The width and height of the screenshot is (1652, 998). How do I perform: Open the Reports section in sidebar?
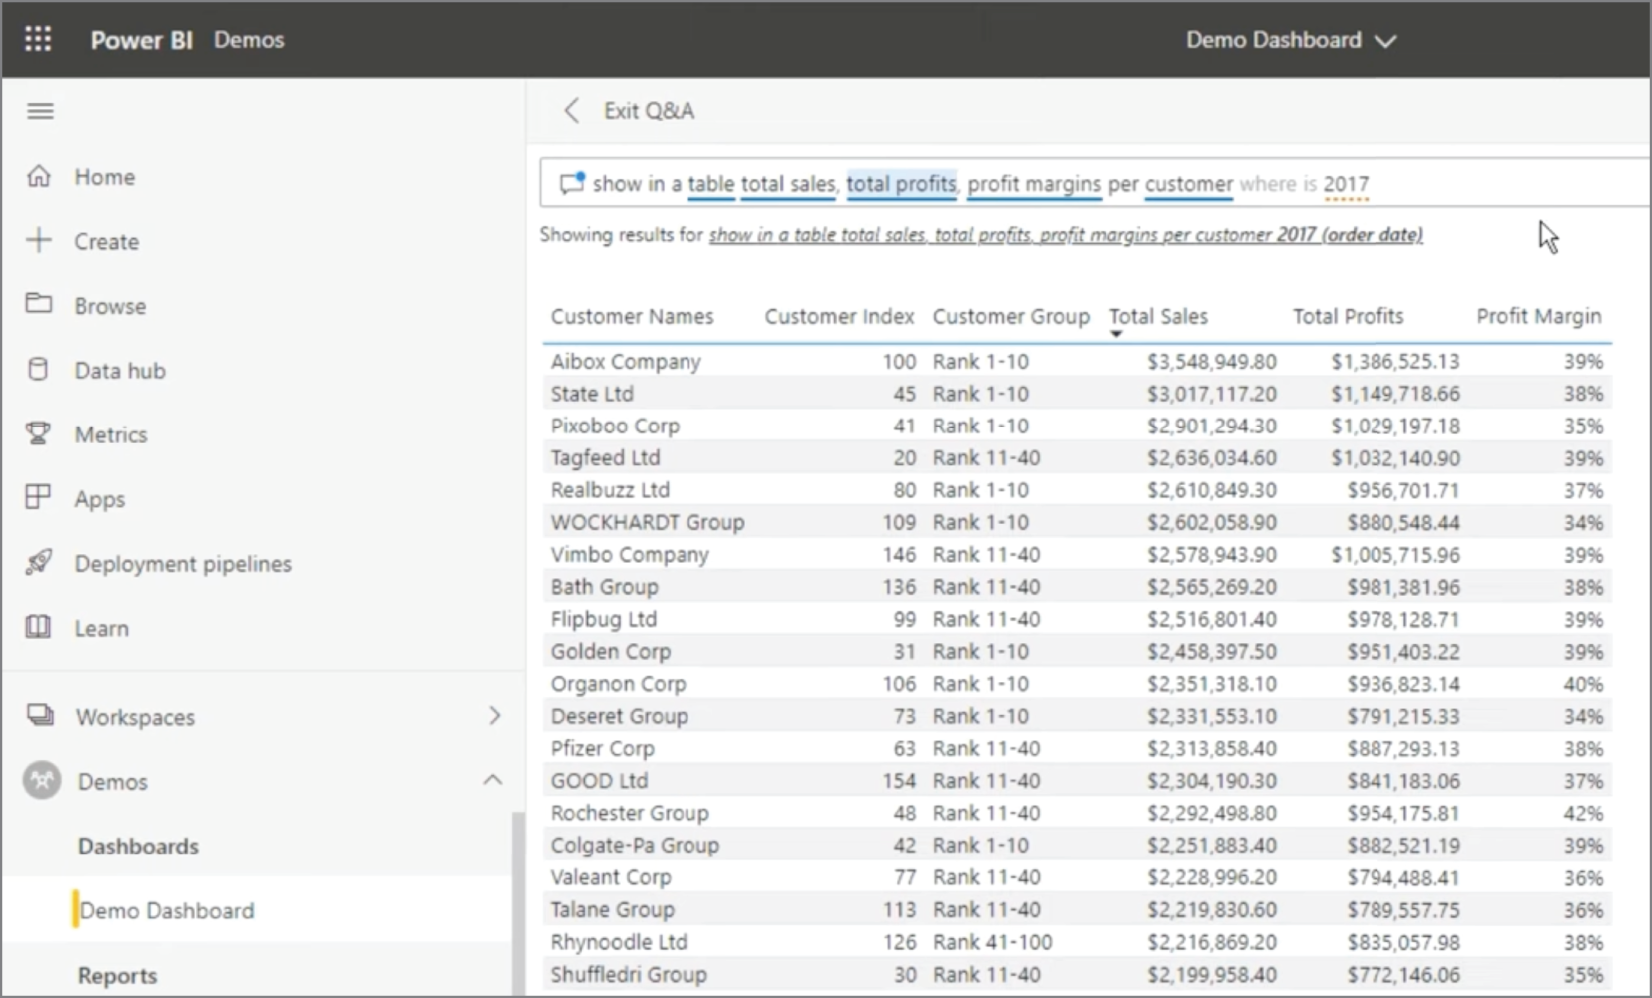coord(117,975)
